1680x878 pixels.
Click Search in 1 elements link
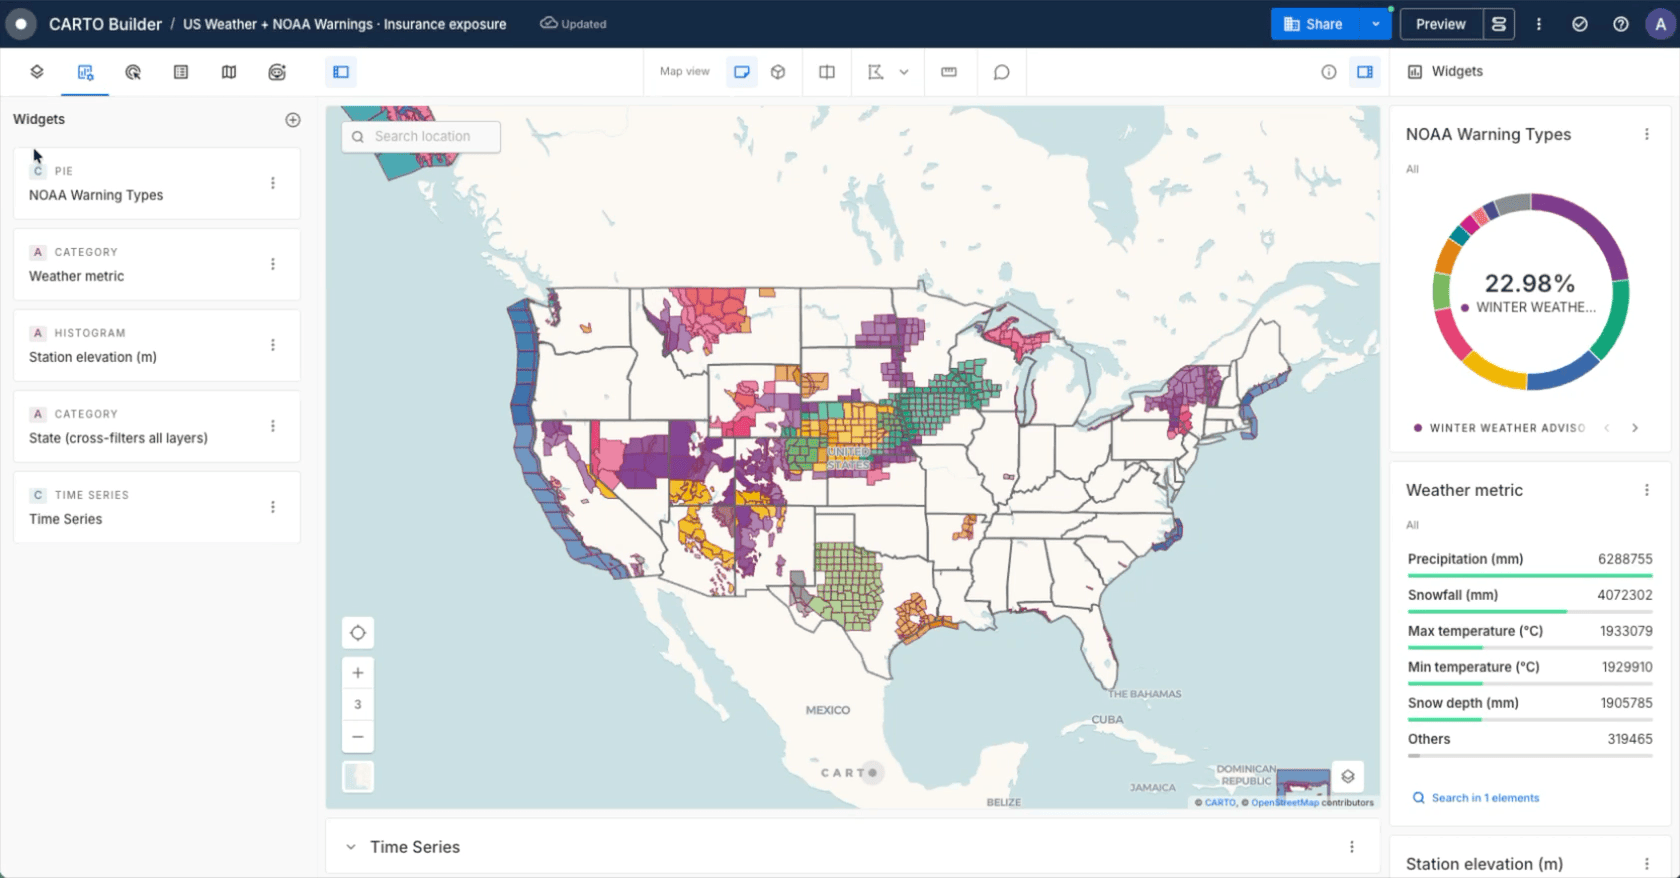click(1485, 798)
